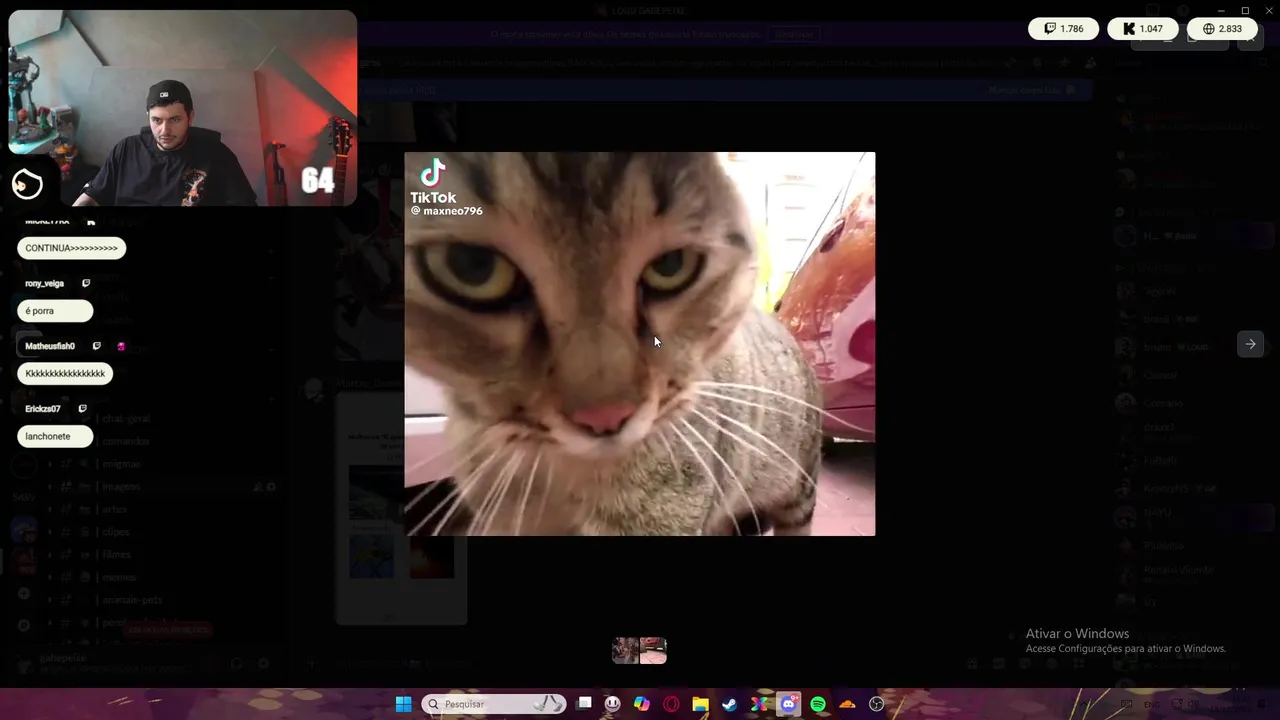This screenshot has width=1280, height=720.
Task: Open filmes Discord channel
Action: click(116, 555)
